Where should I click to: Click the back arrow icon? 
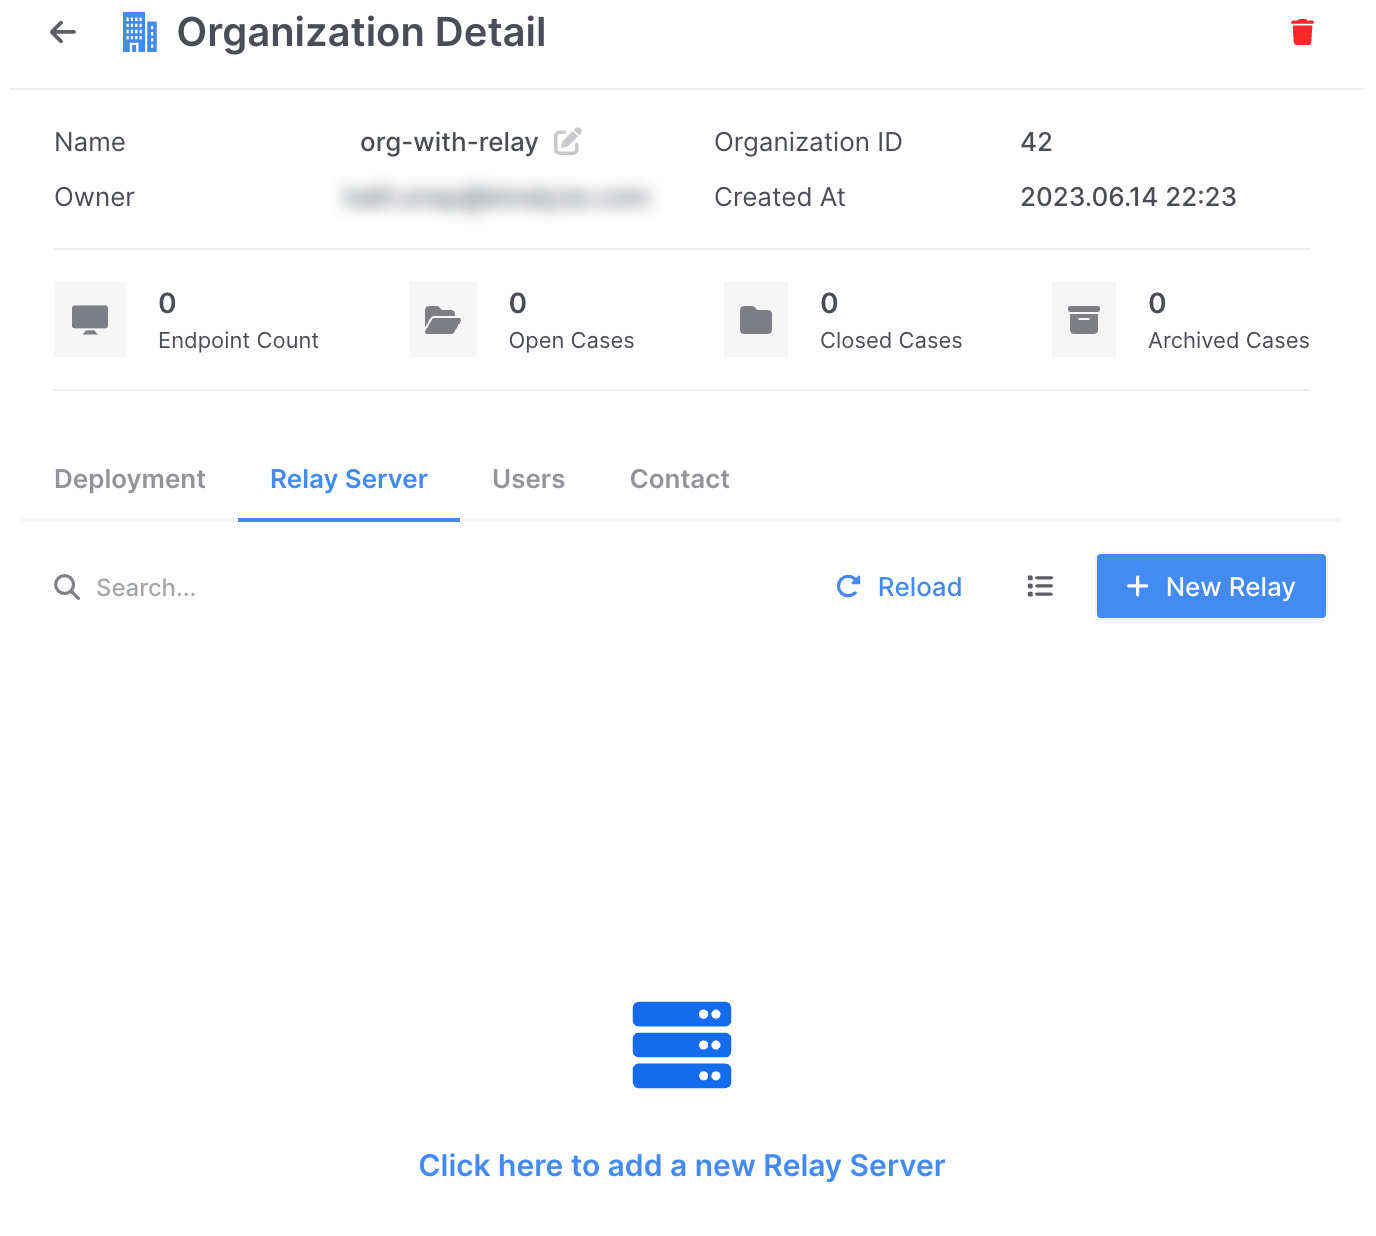[x=63, y=33]
